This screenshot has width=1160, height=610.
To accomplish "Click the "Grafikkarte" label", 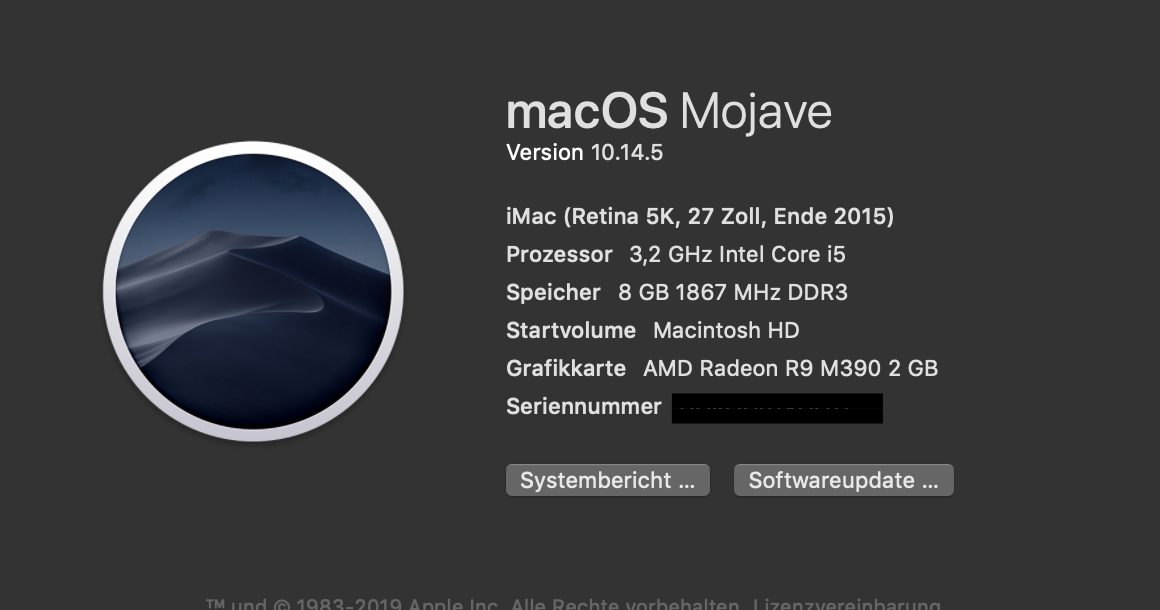I will click(566, 369).
